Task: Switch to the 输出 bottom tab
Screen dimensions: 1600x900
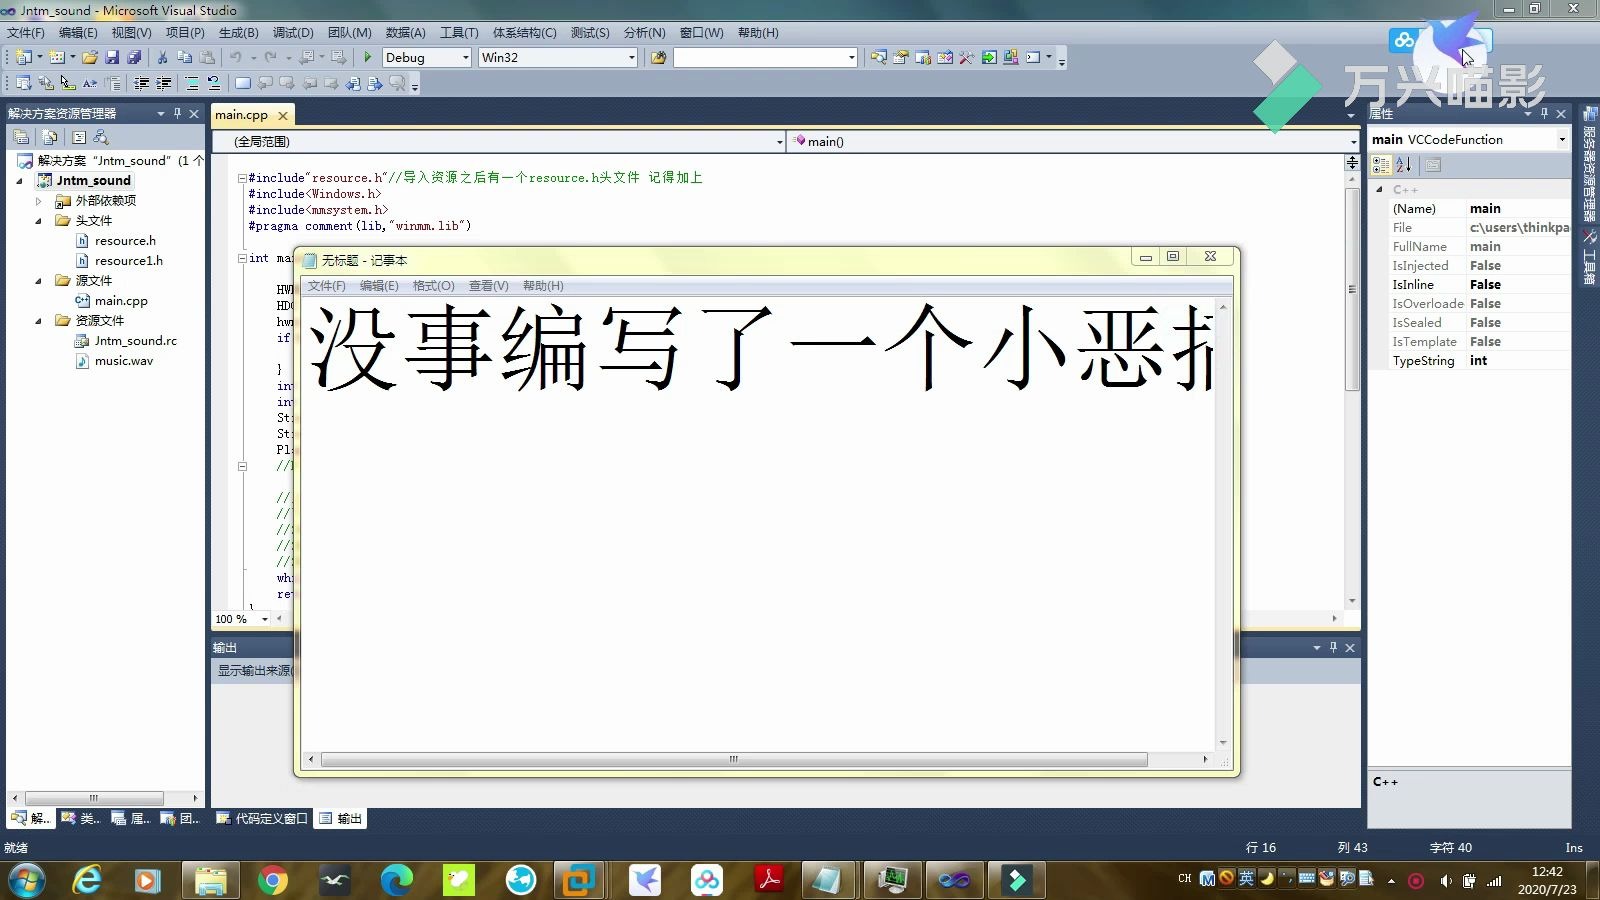Action: click(341, 818)
